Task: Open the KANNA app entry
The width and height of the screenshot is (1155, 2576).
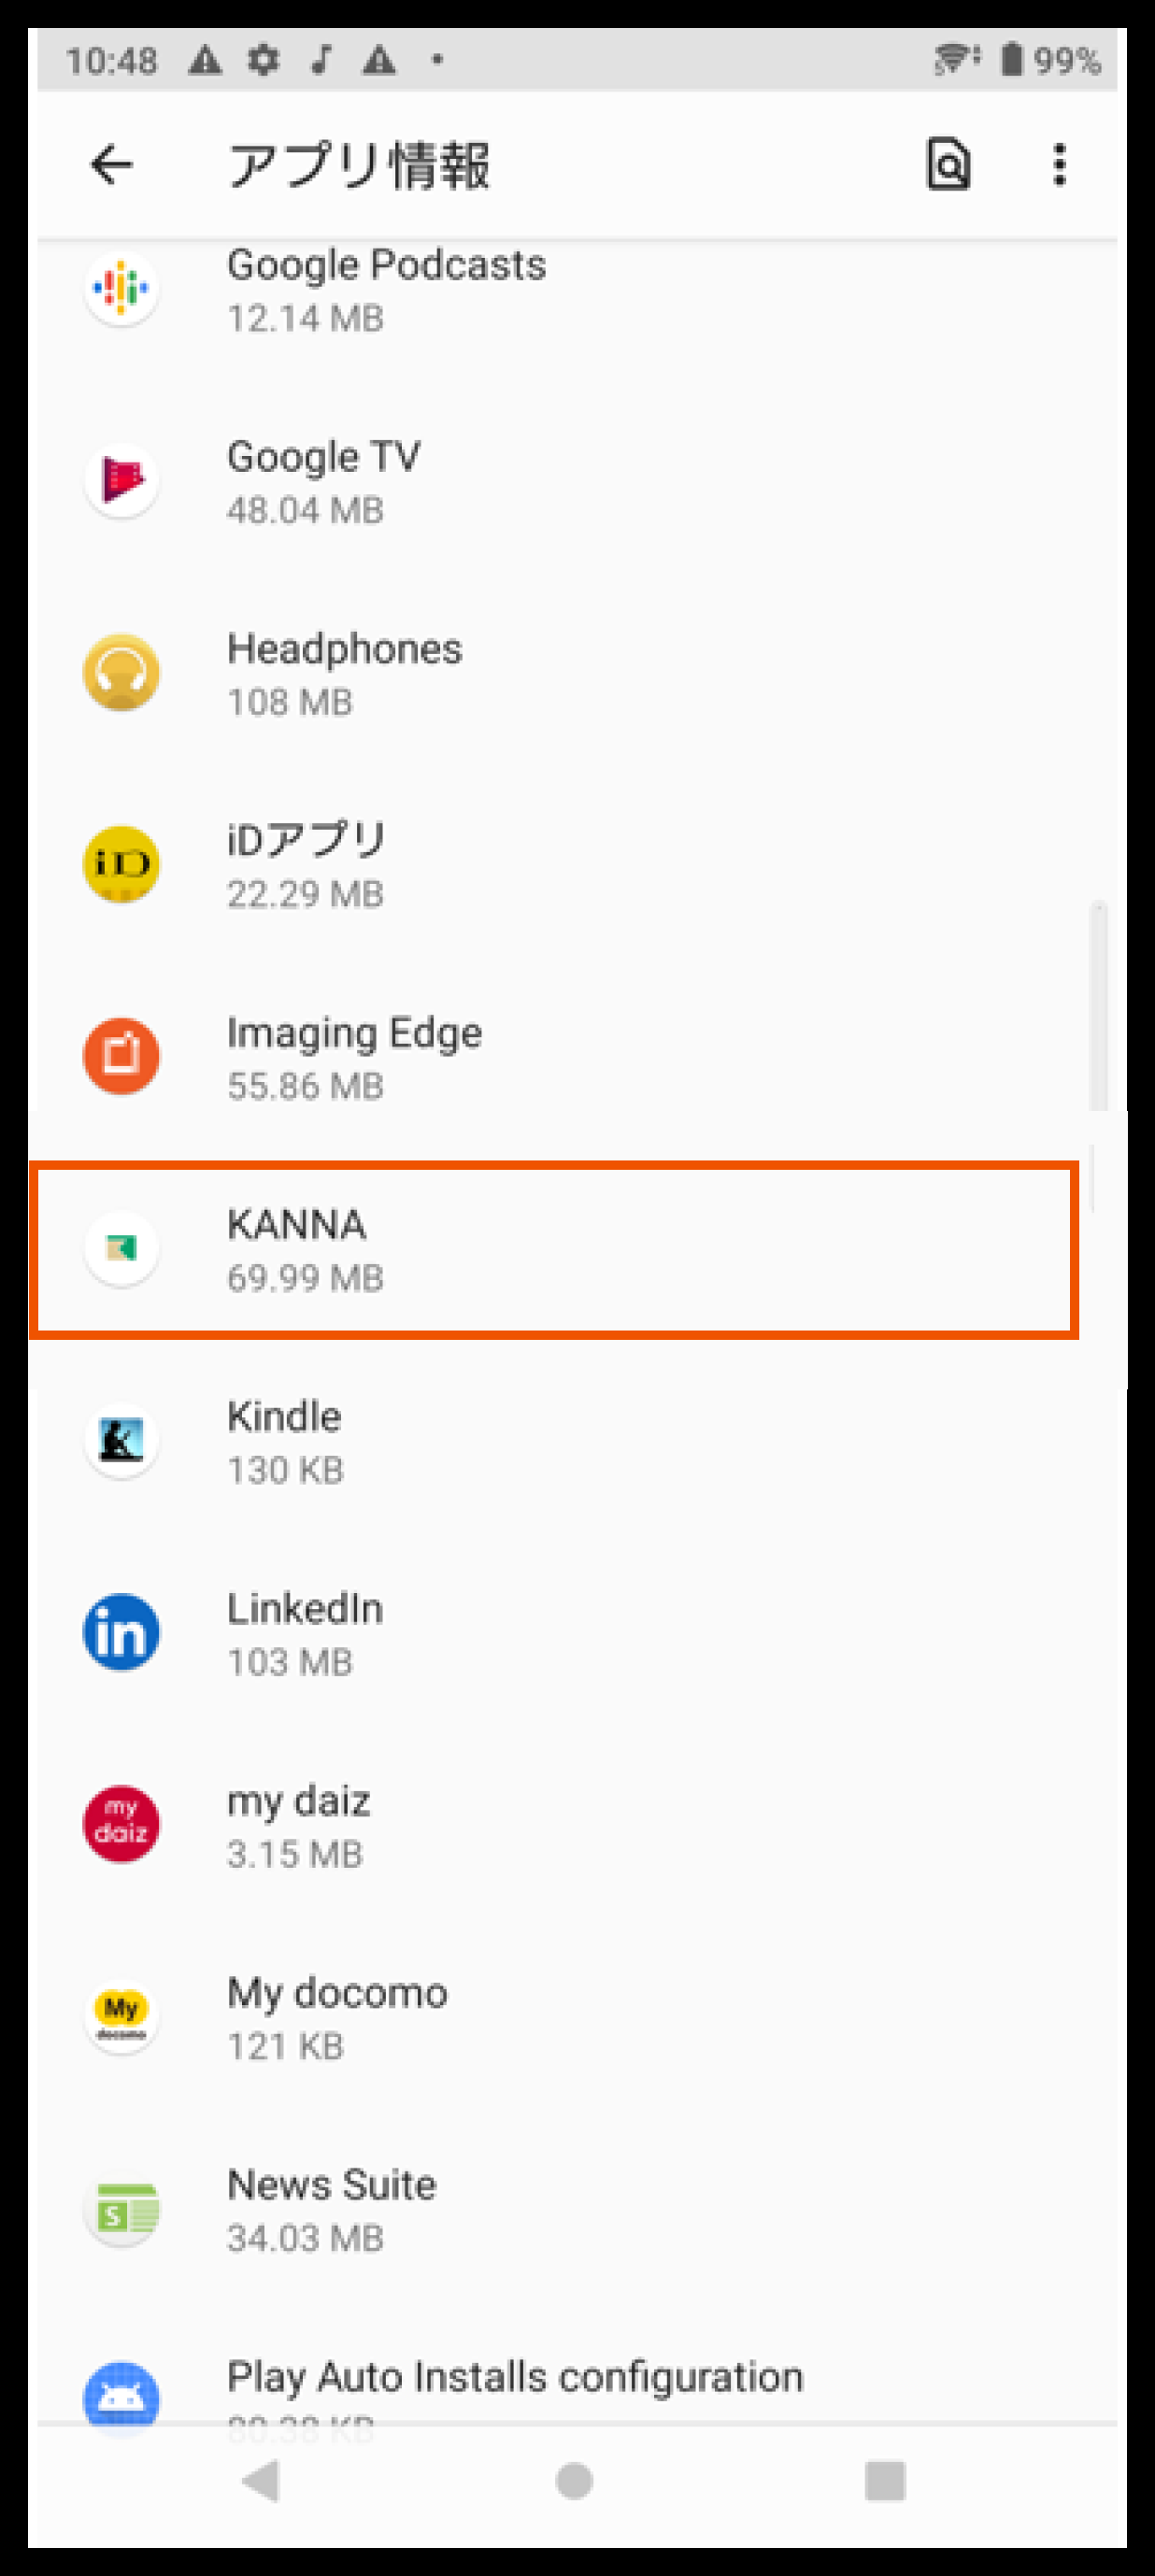Action: [x=554, y=1249]
